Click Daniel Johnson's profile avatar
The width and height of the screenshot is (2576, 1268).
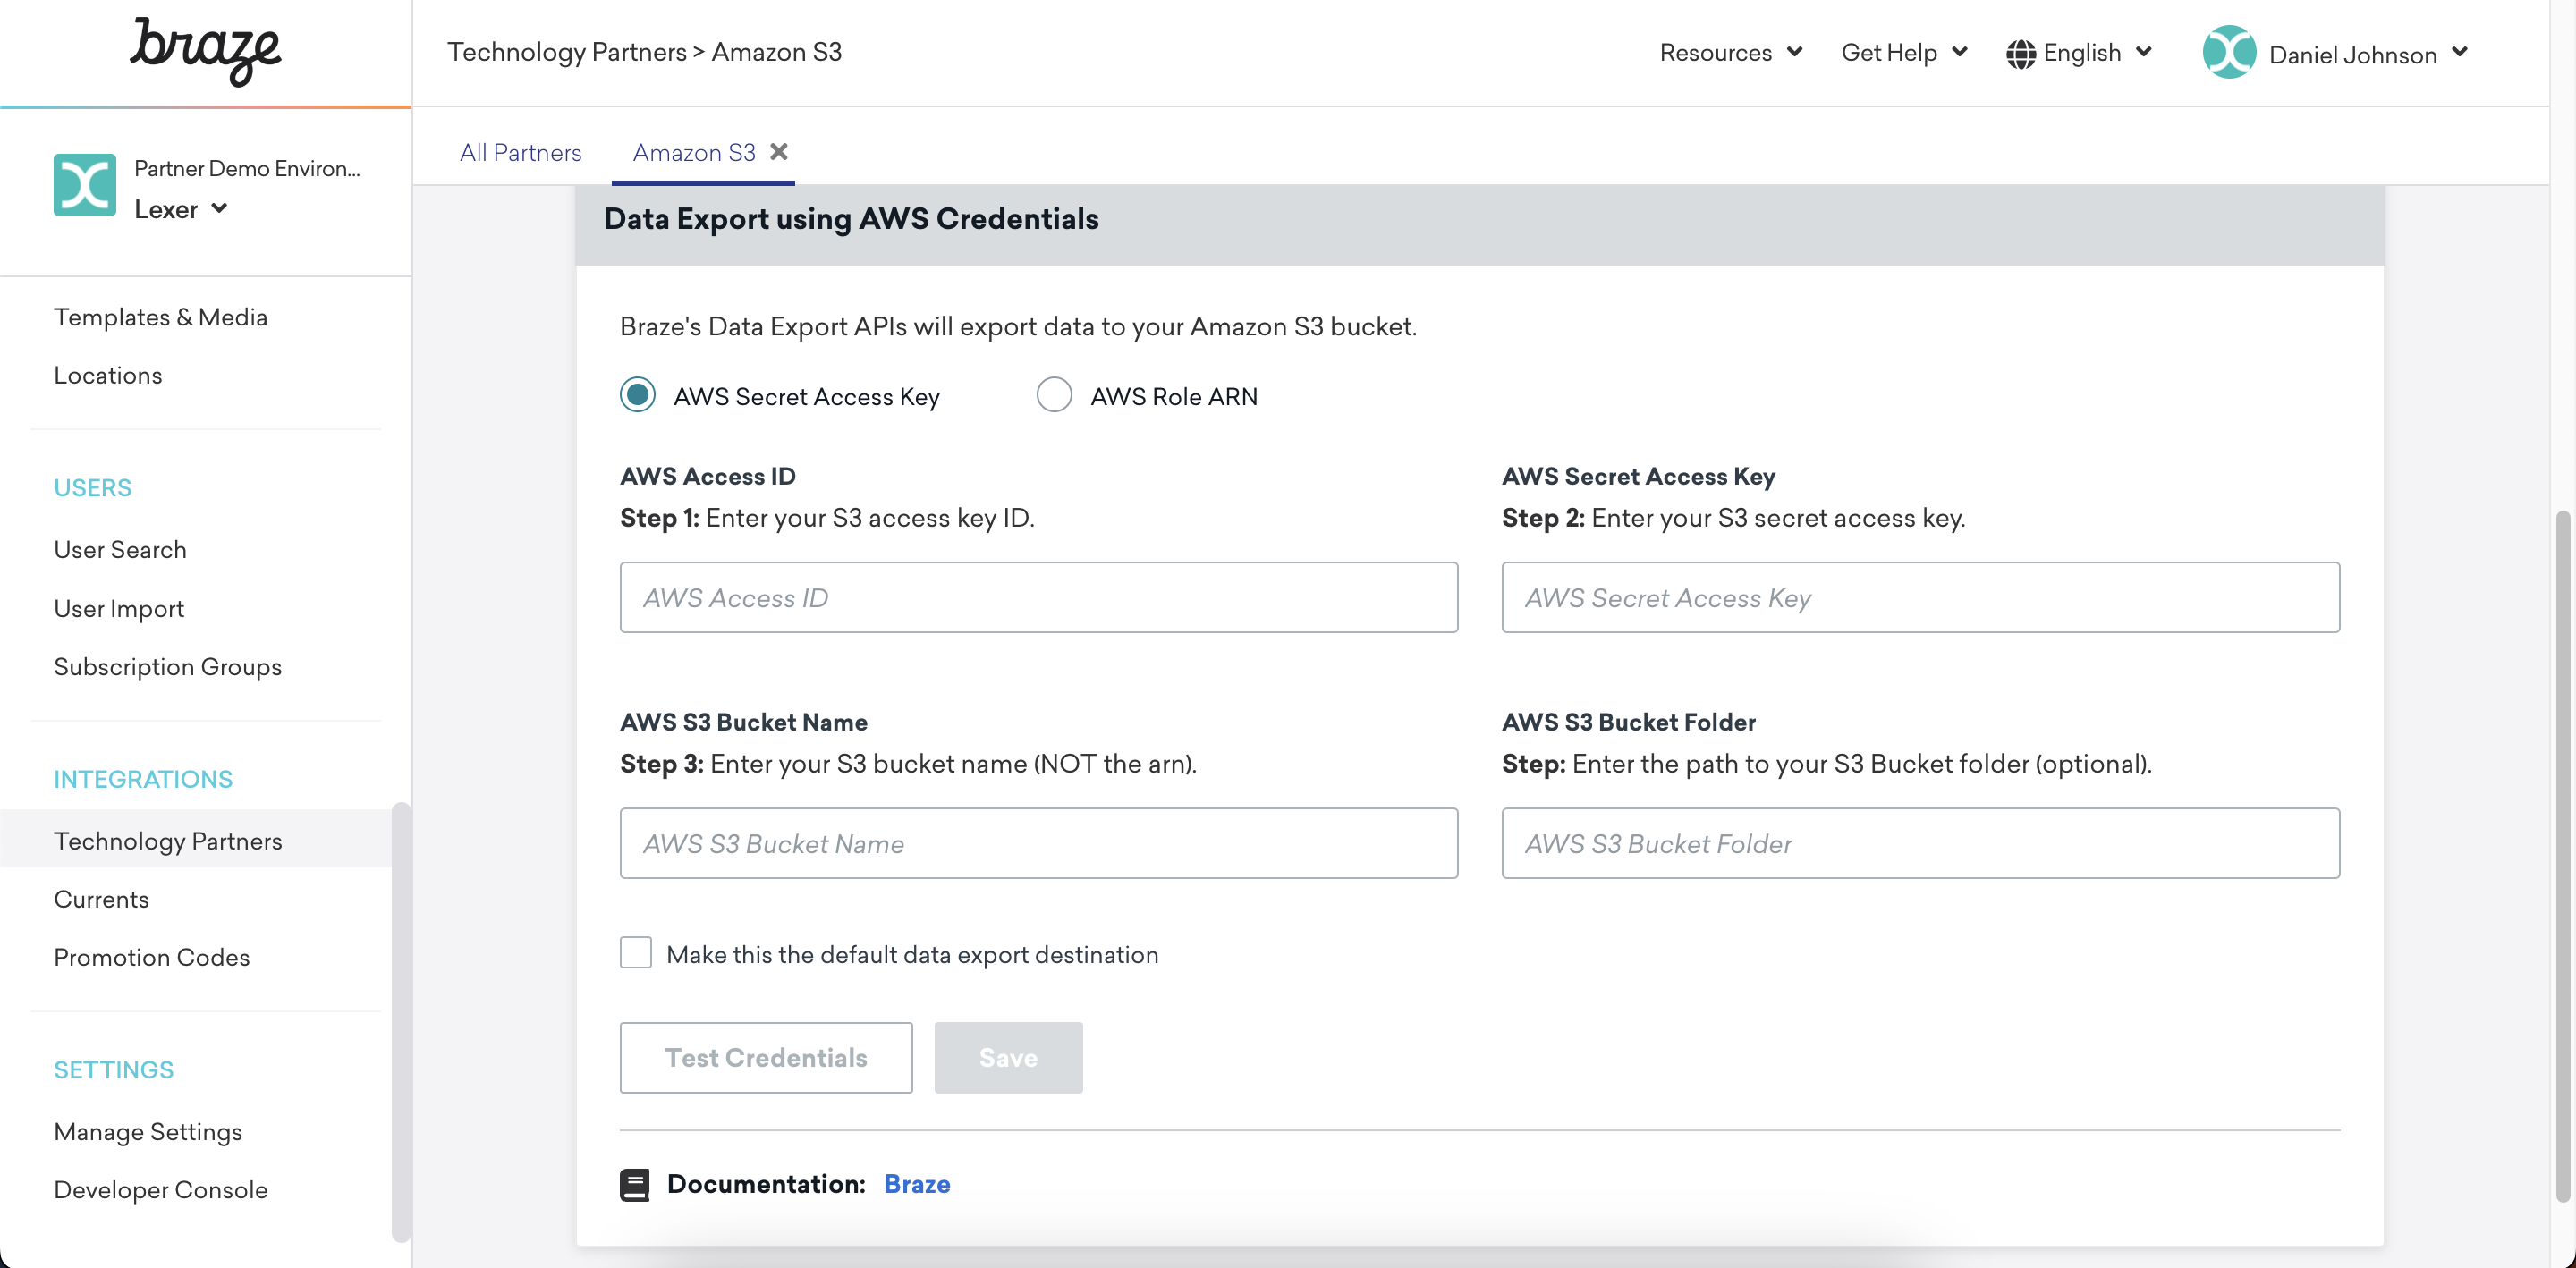2229,52
